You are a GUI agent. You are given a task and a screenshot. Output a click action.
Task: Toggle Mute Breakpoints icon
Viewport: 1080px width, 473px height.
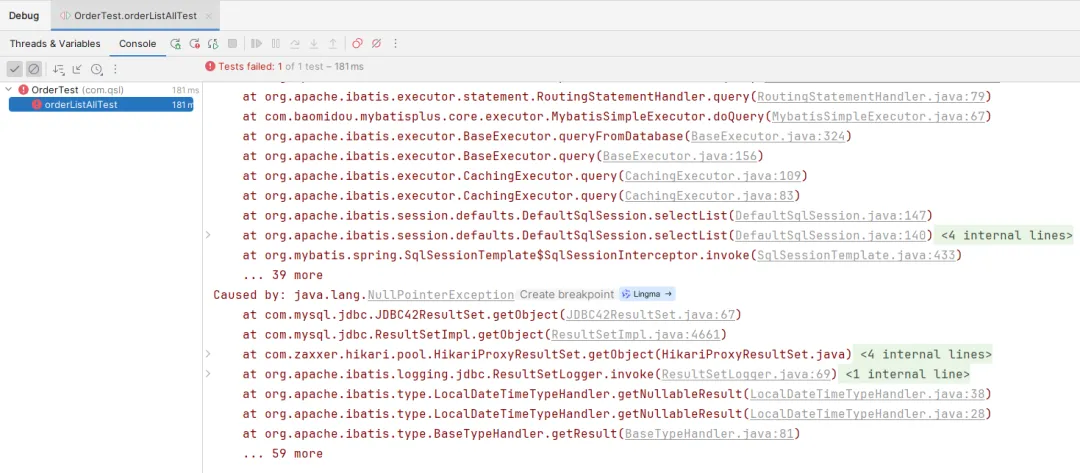(x=376, y=43)
